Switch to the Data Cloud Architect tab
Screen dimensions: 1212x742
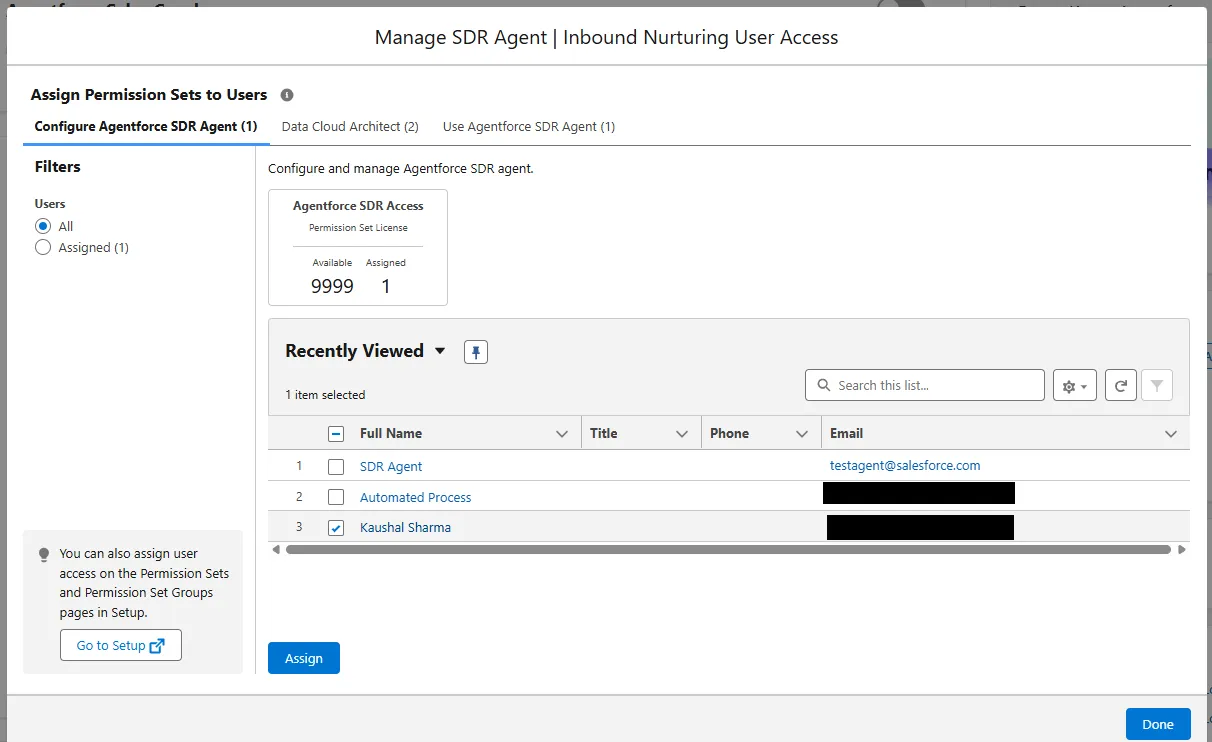pyautogui.click(x=349, y=127)
